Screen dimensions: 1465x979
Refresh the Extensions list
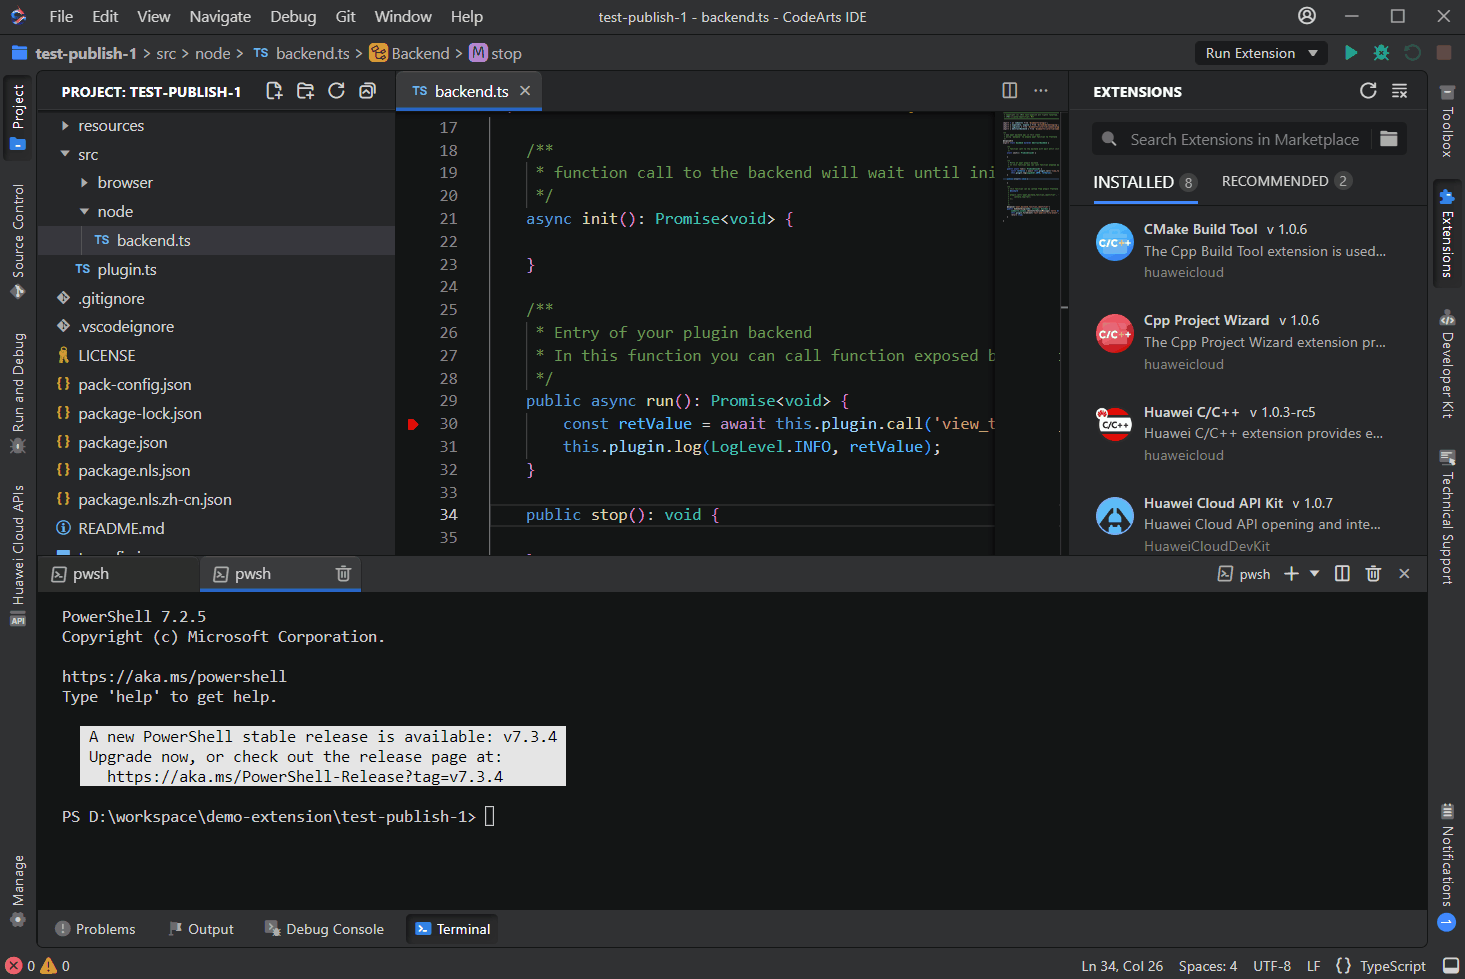click(1368, 91)
